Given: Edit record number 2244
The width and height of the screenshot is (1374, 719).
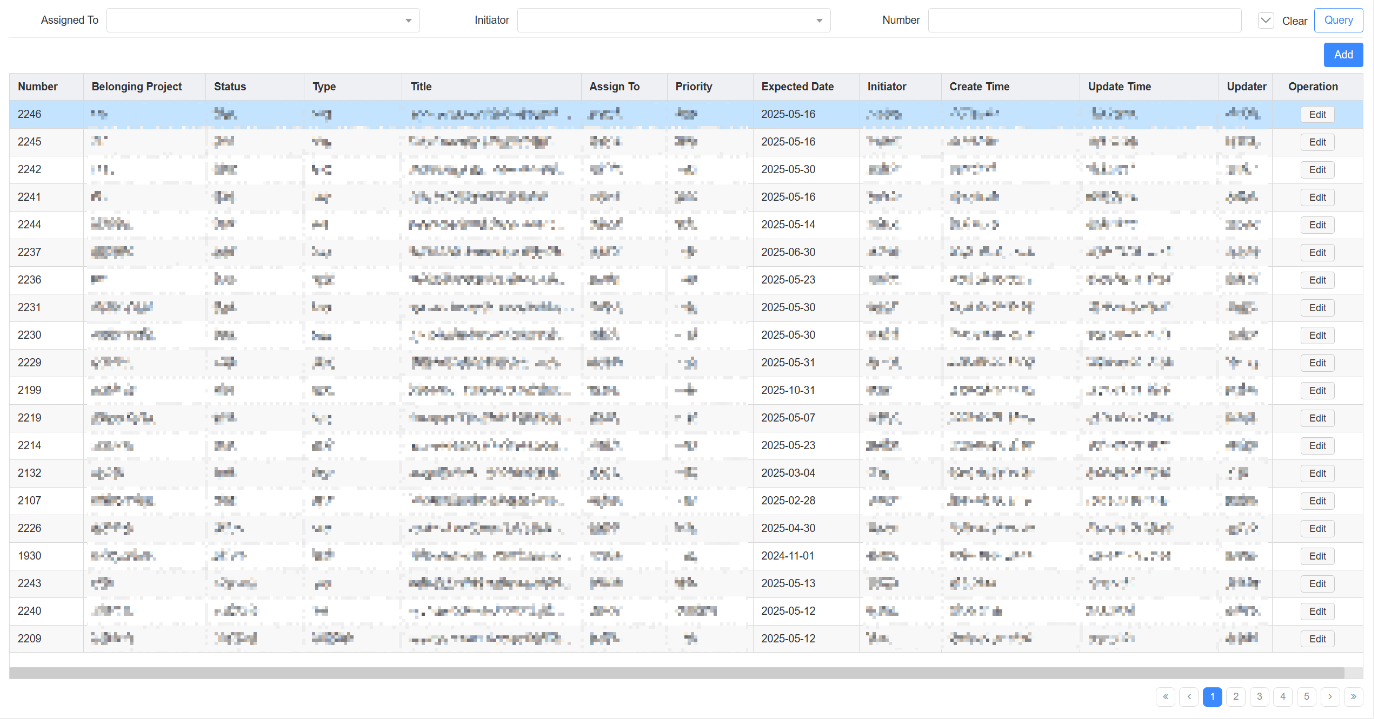Looking at the screenshot, I should point(1317,225).
